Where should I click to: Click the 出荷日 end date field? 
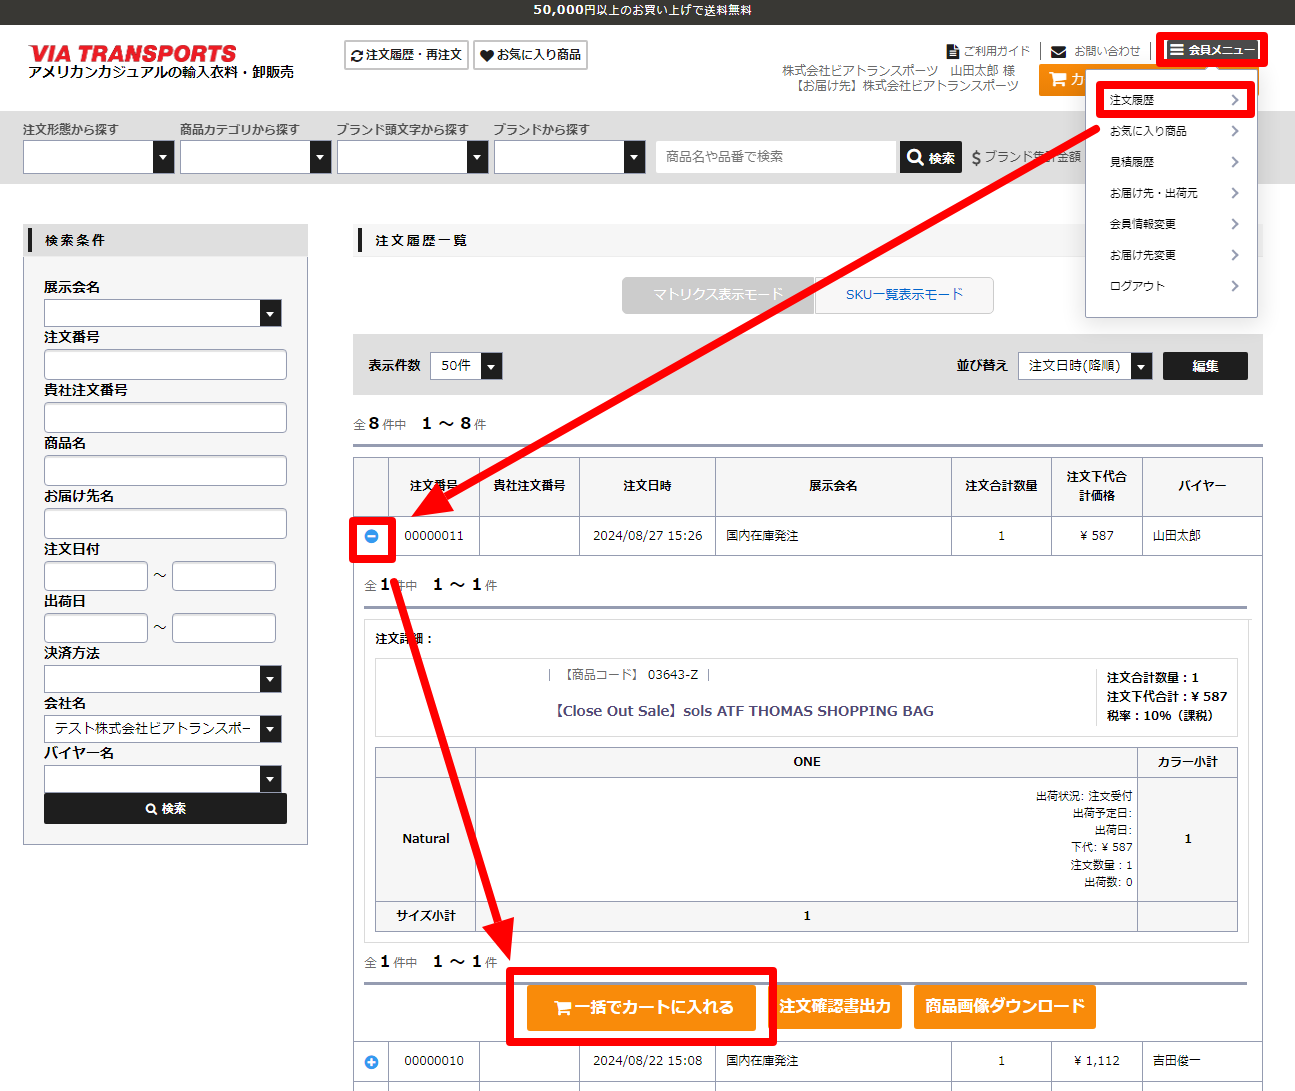224,628
